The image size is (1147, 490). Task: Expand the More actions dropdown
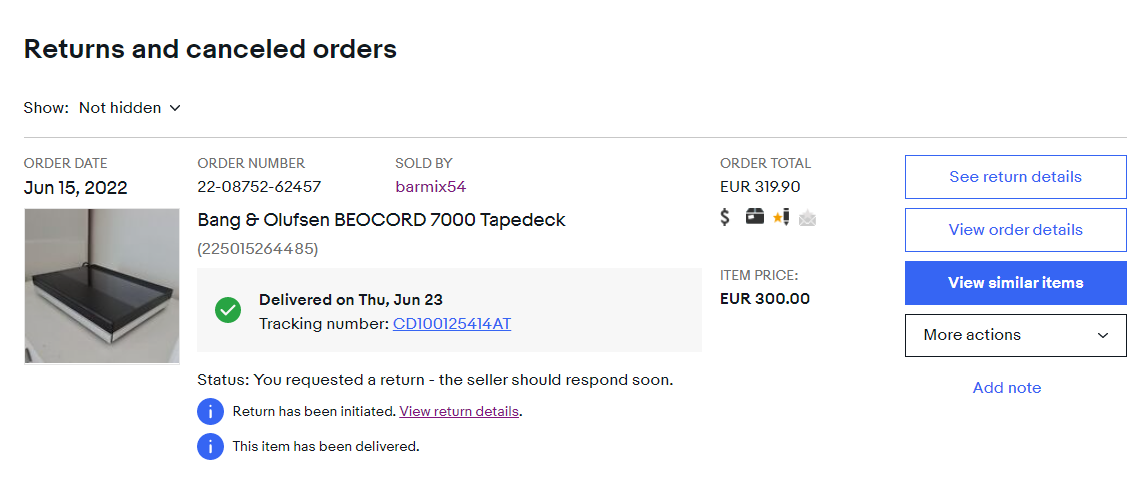(x=1015, y=335)
